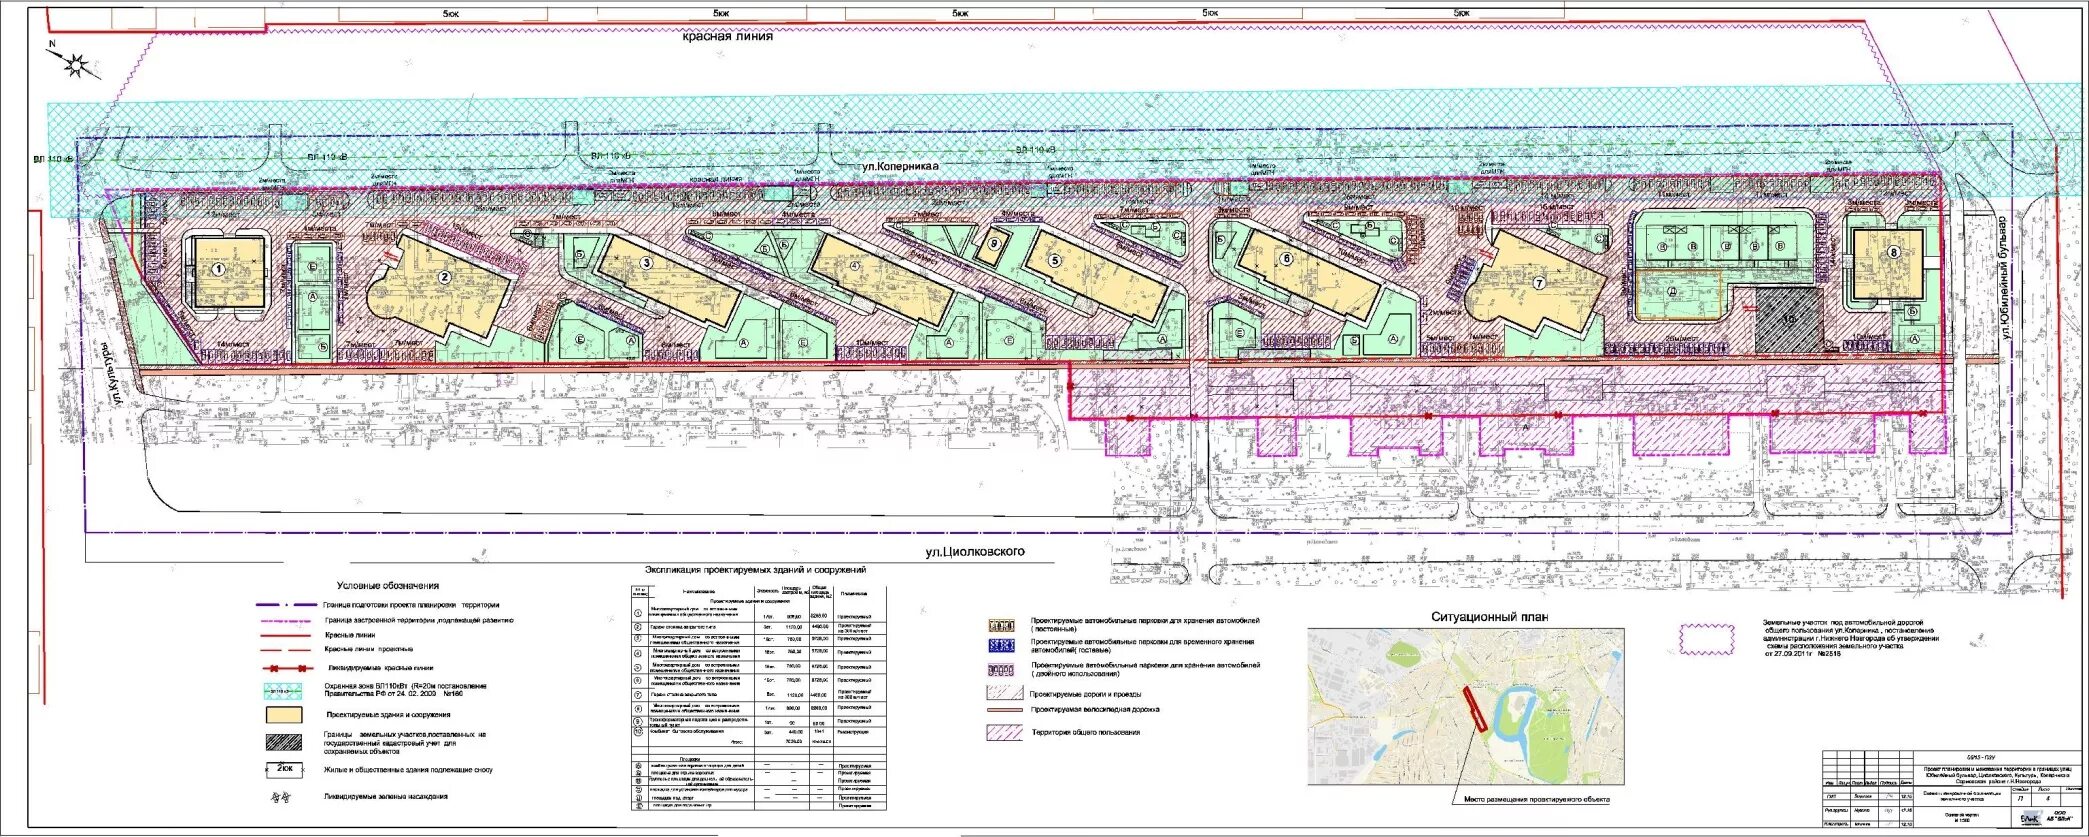Click 'Ликвидируемые зеленые насаждения' legend text
Viewport: 2089px width, 837px height.
coord(386,798)
